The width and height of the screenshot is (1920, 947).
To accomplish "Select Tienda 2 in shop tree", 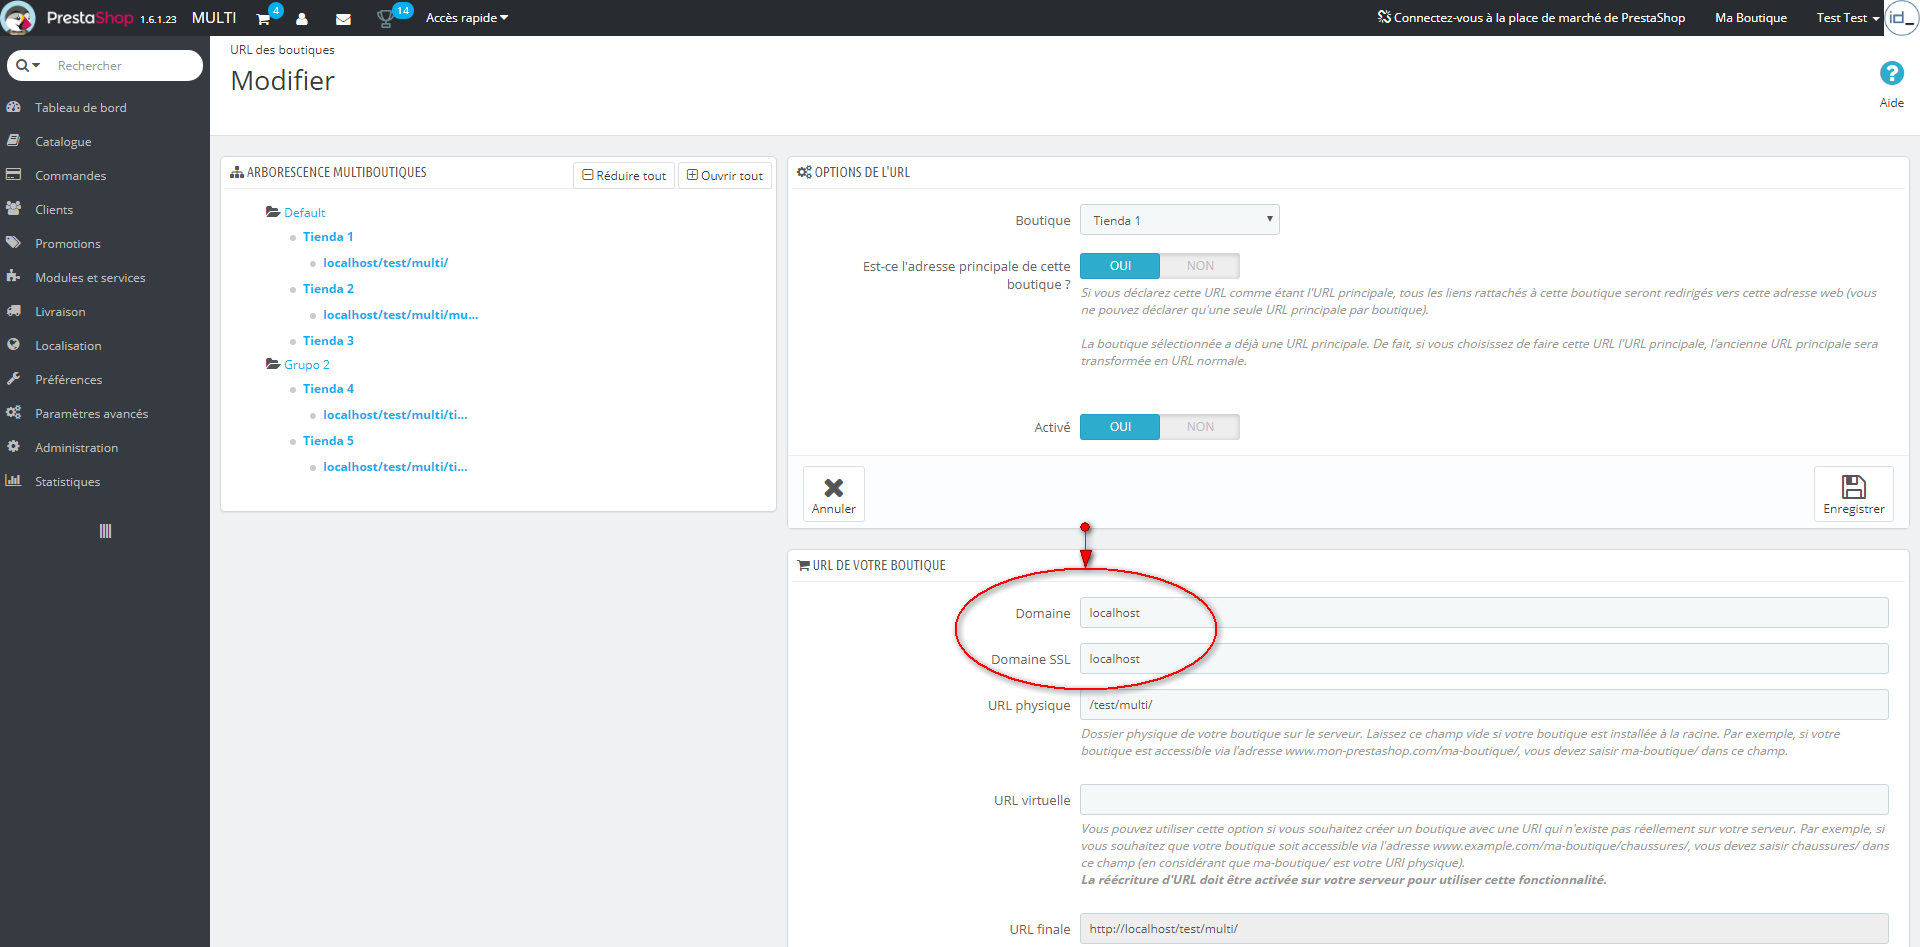I will click(x=328, y=289).
